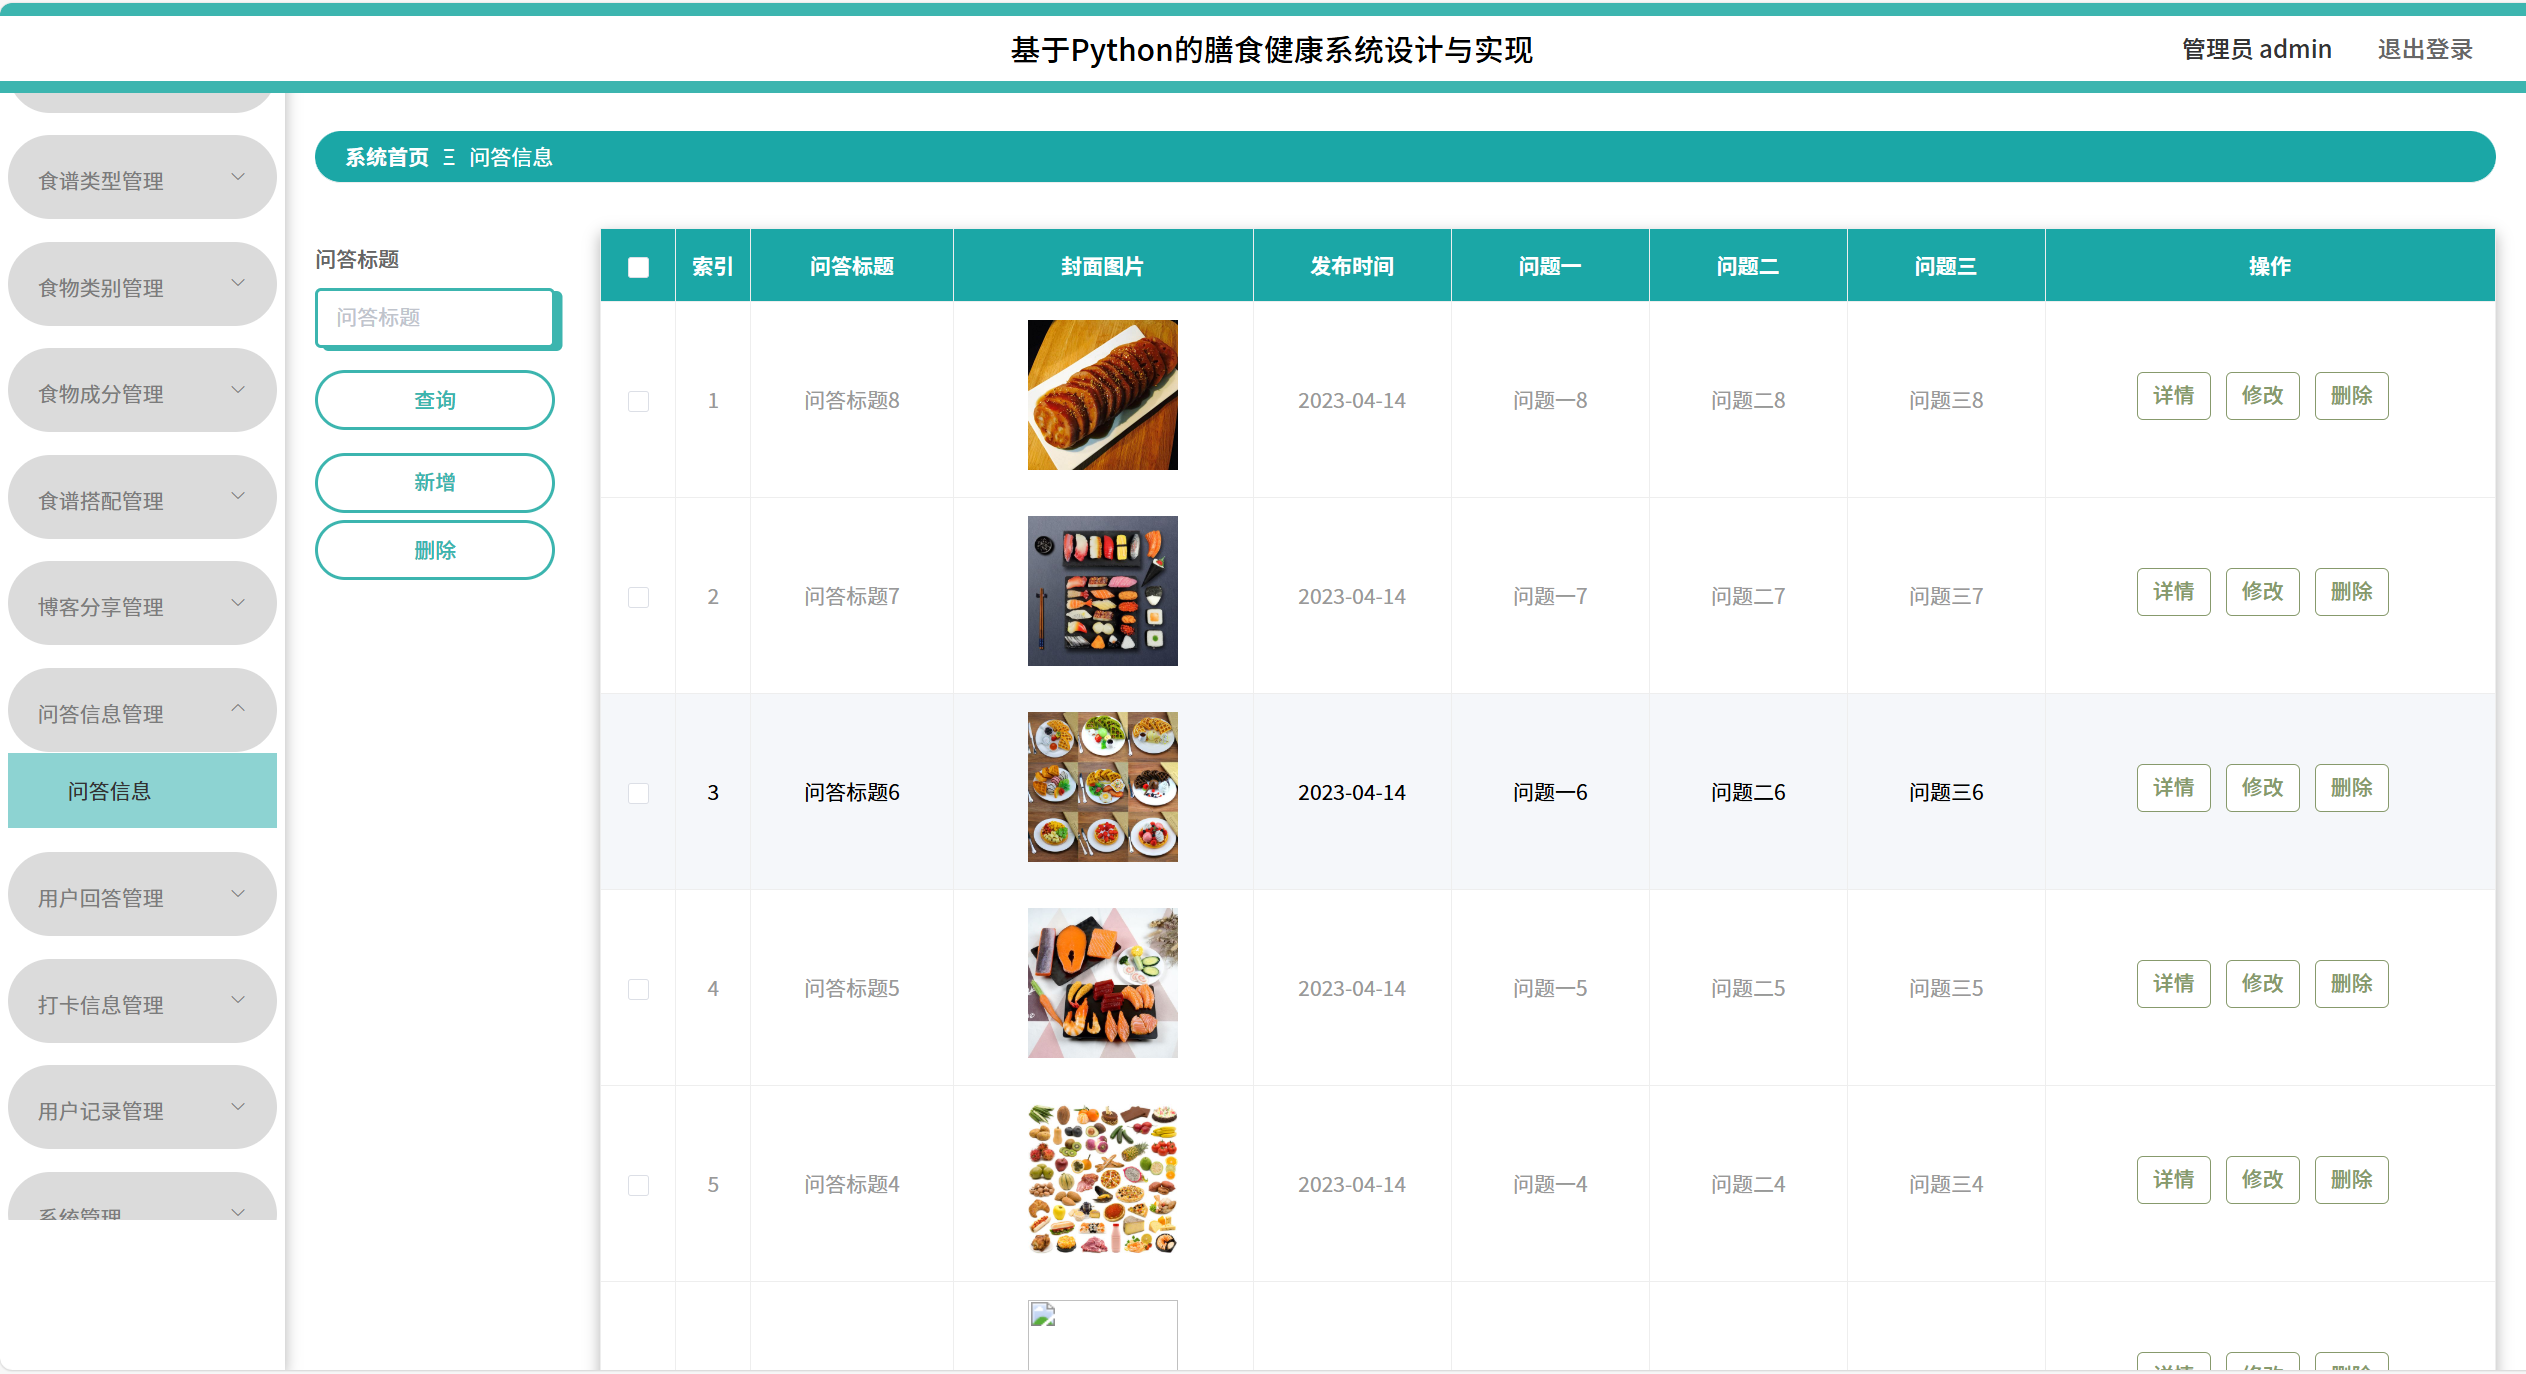Click the 查询 search button
Image resolution: width=2526 pixels, height=1374 pixels.
[x=434, y=399]
